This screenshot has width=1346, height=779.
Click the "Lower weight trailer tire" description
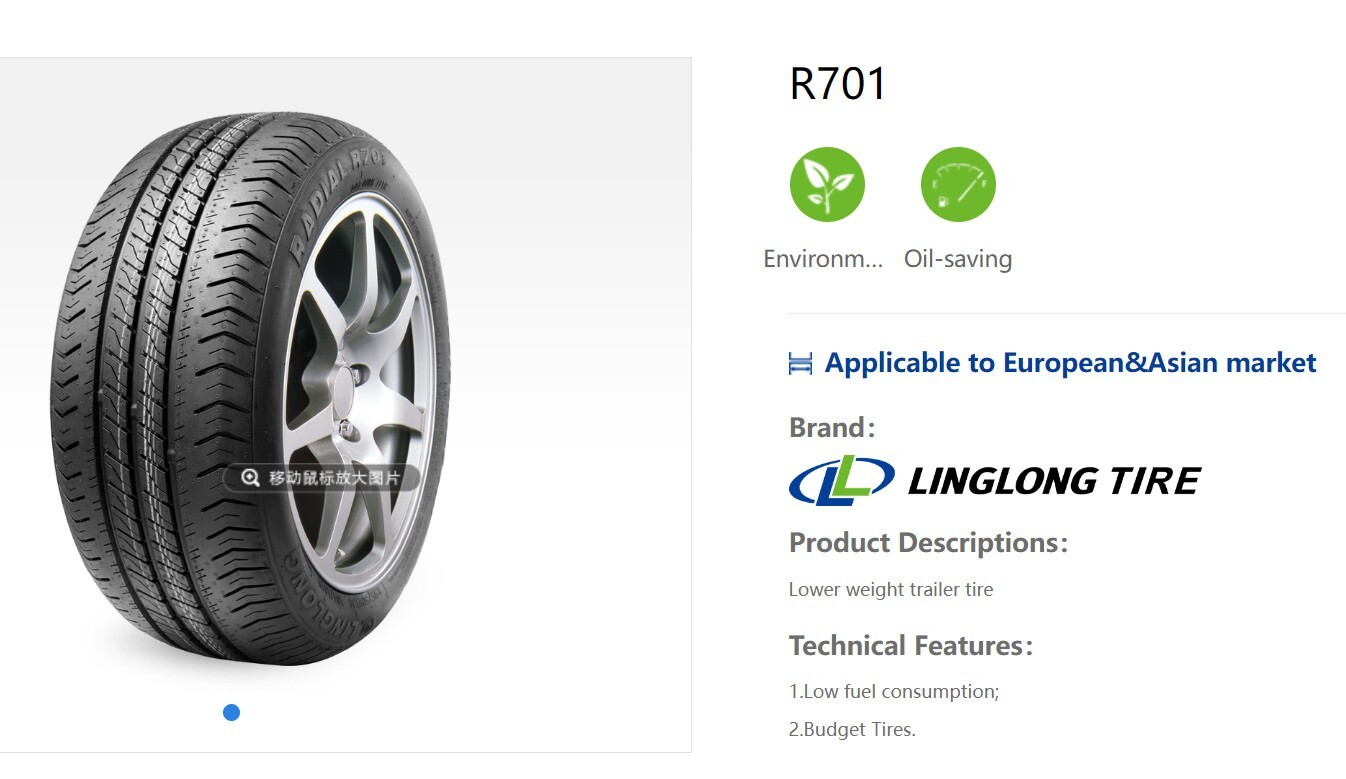[x=891, y=589]
